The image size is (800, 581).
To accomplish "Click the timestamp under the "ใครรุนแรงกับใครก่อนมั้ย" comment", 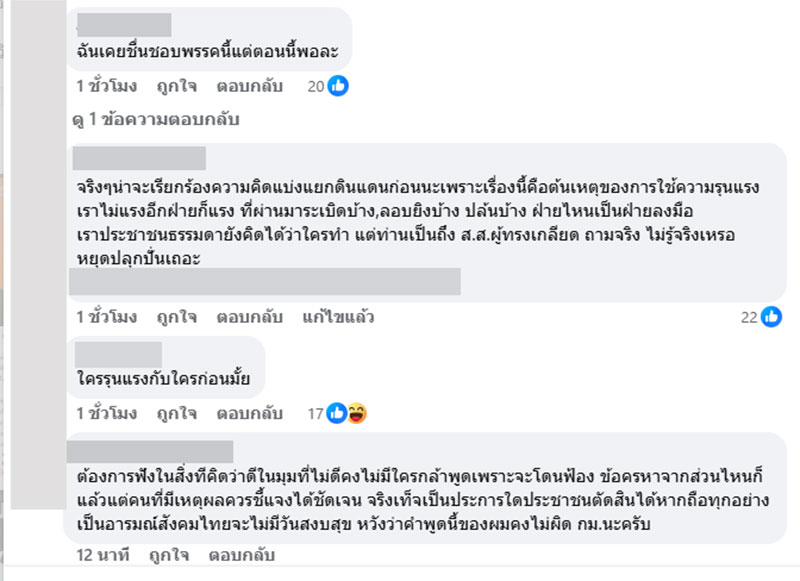I will click(107, 413).
